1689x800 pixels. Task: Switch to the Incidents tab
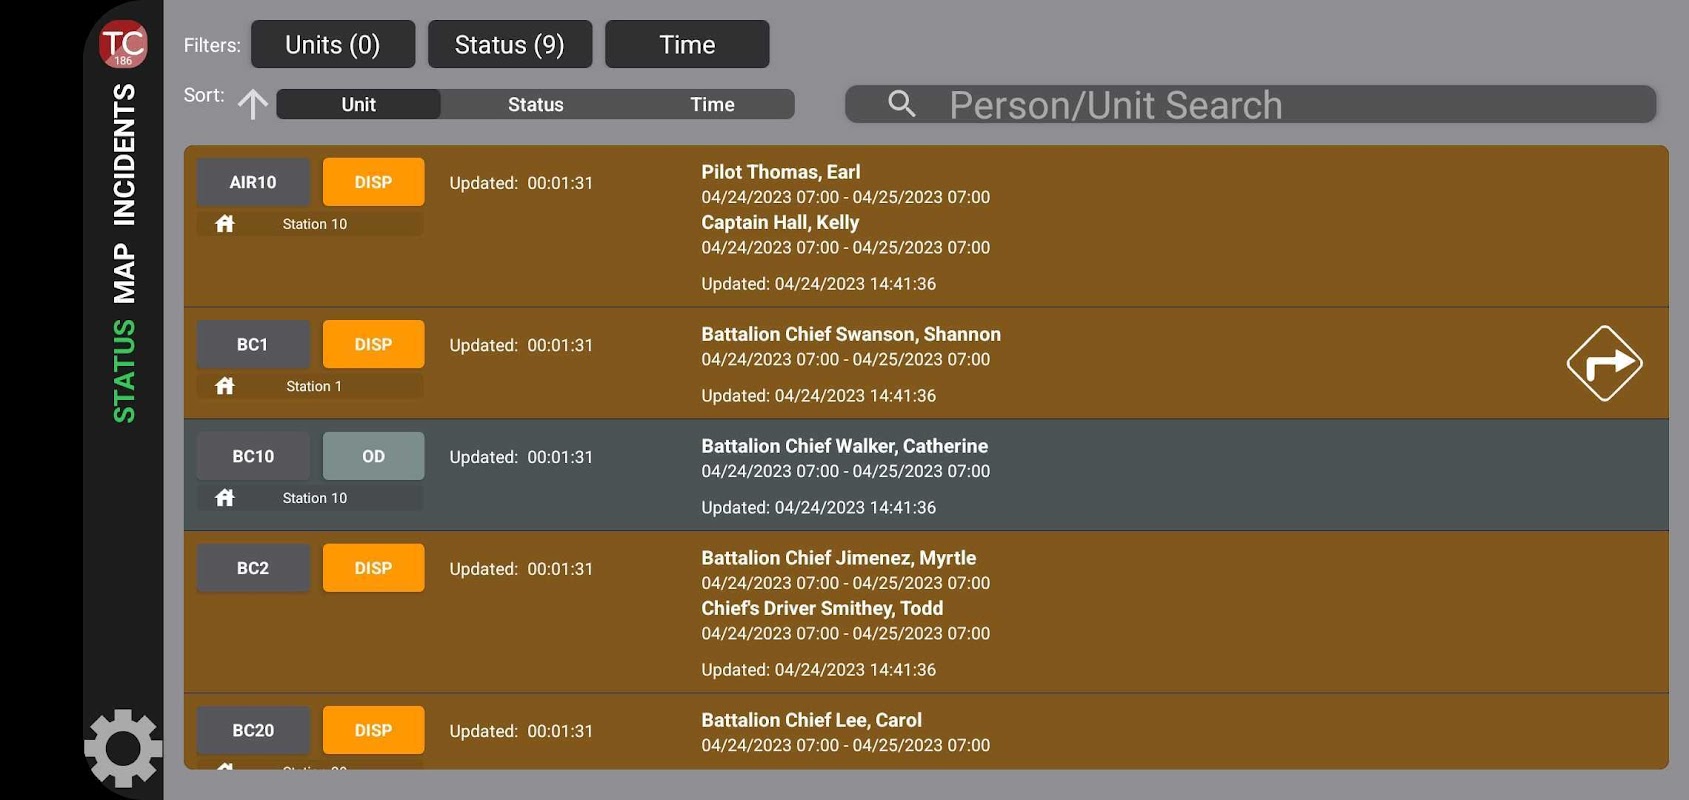pos(124,154)
